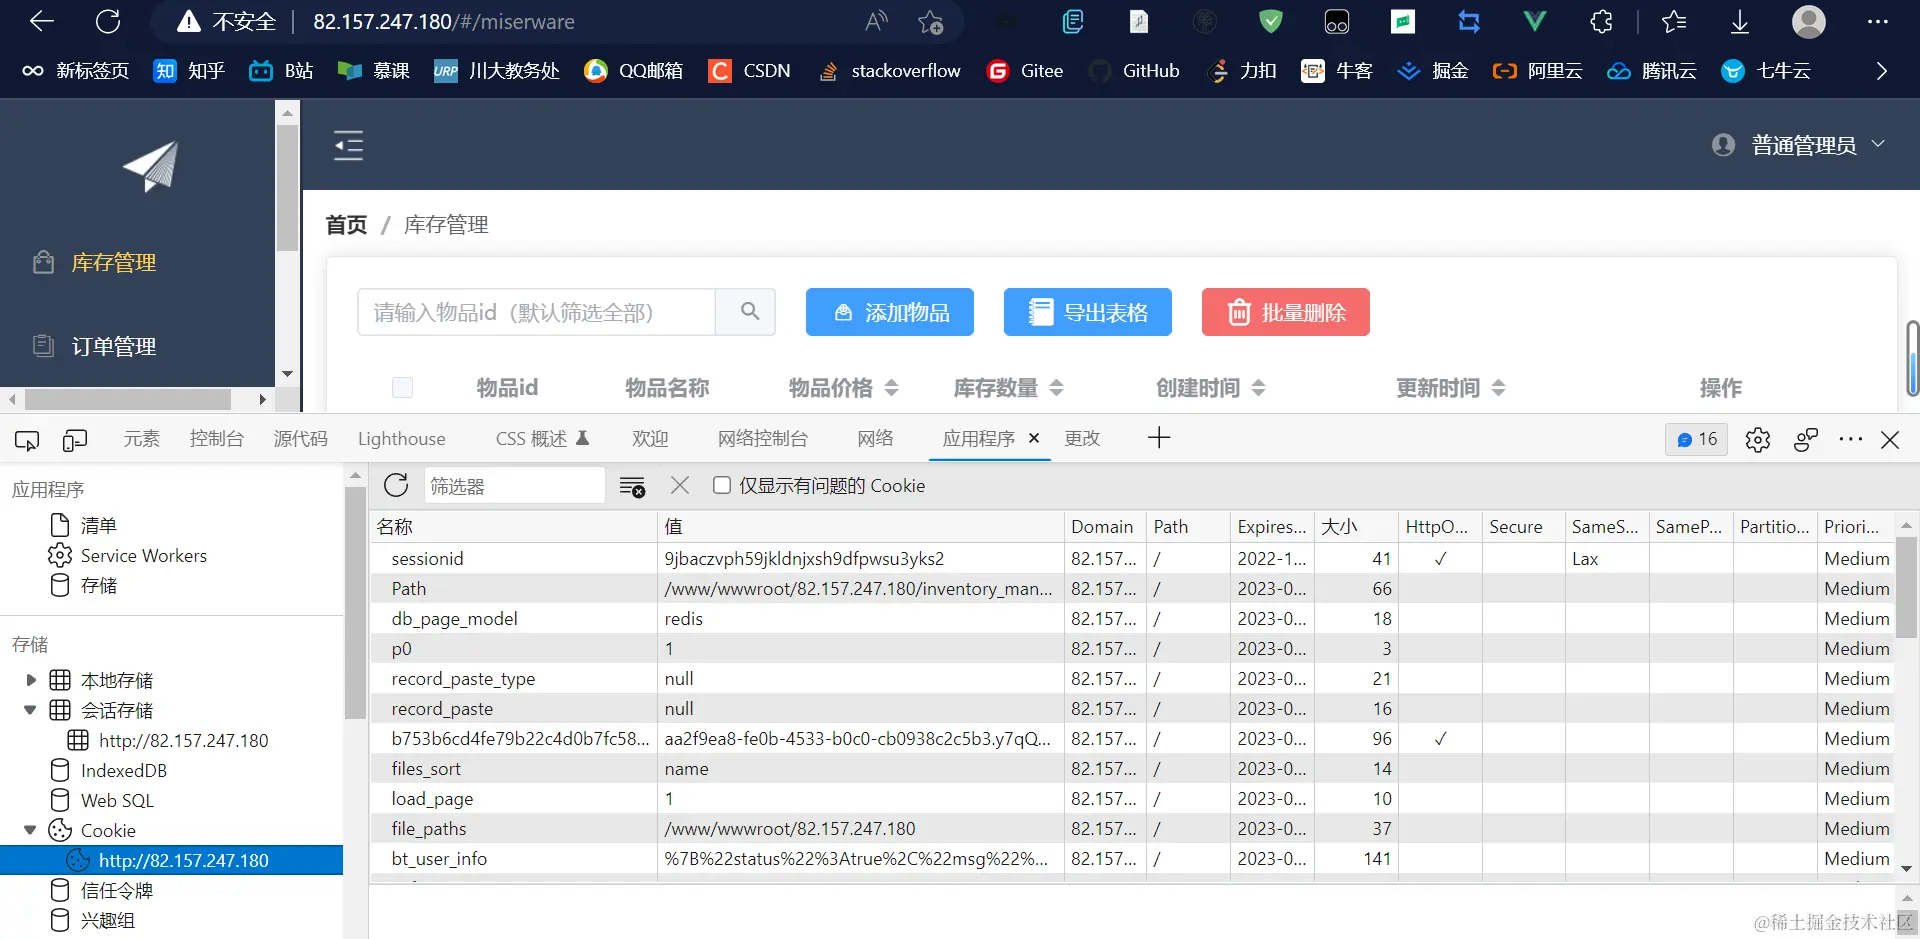Click the 批量删除 button

point(1286,312)
